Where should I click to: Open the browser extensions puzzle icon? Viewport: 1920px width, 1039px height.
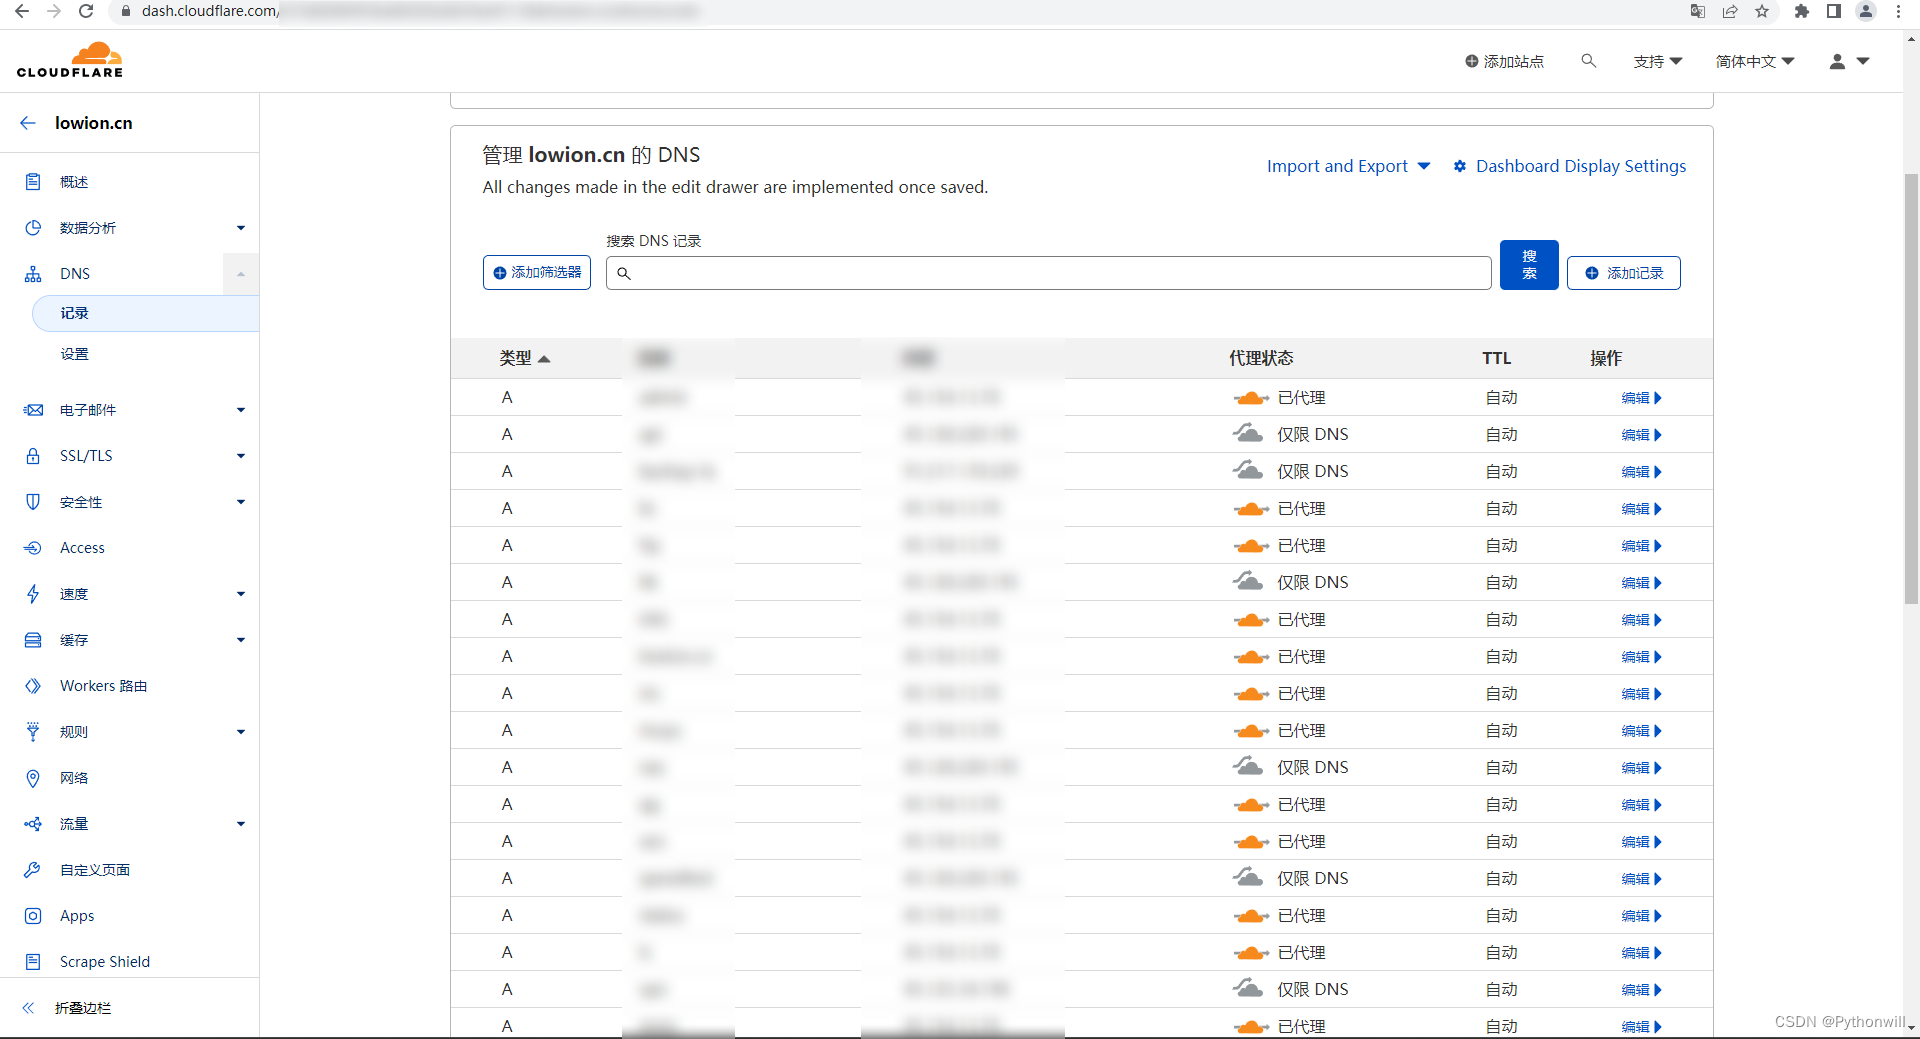[x=1802, y=11]
